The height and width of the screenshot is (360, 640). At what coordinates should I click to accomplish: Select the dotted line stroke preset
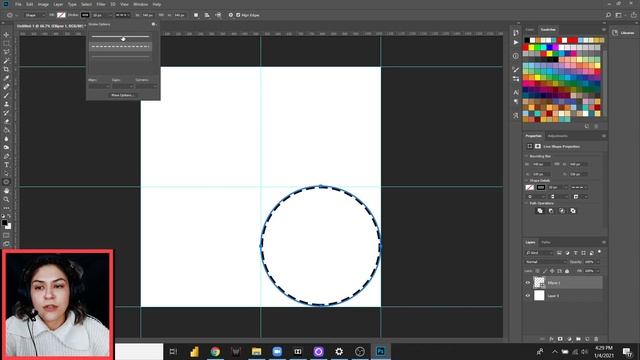click(120, 56)
